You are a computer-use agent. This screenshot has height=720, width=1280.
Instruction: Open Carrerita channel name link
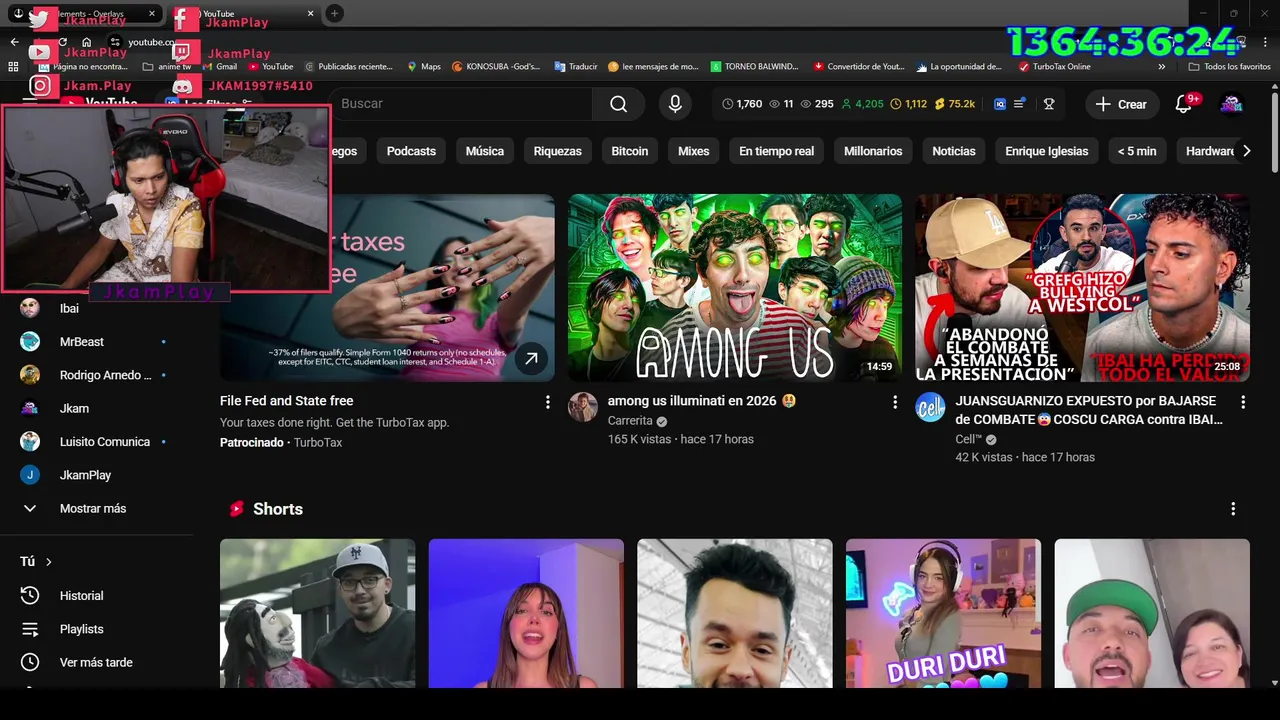[x=630, y=421]
